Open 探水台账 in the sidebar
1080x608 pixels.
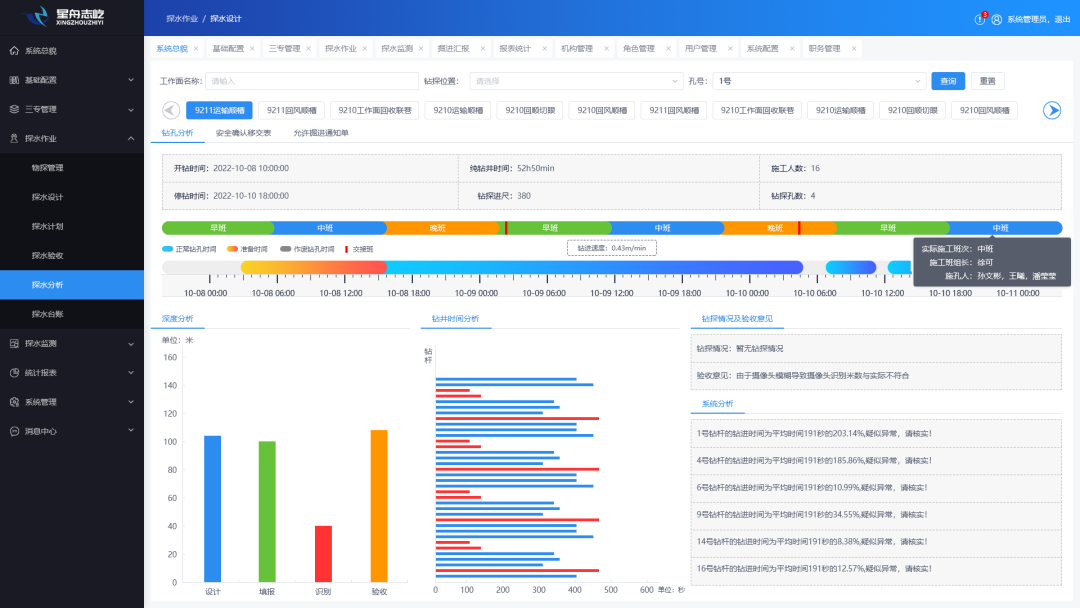pyautogui.click(x=48, y=314)
